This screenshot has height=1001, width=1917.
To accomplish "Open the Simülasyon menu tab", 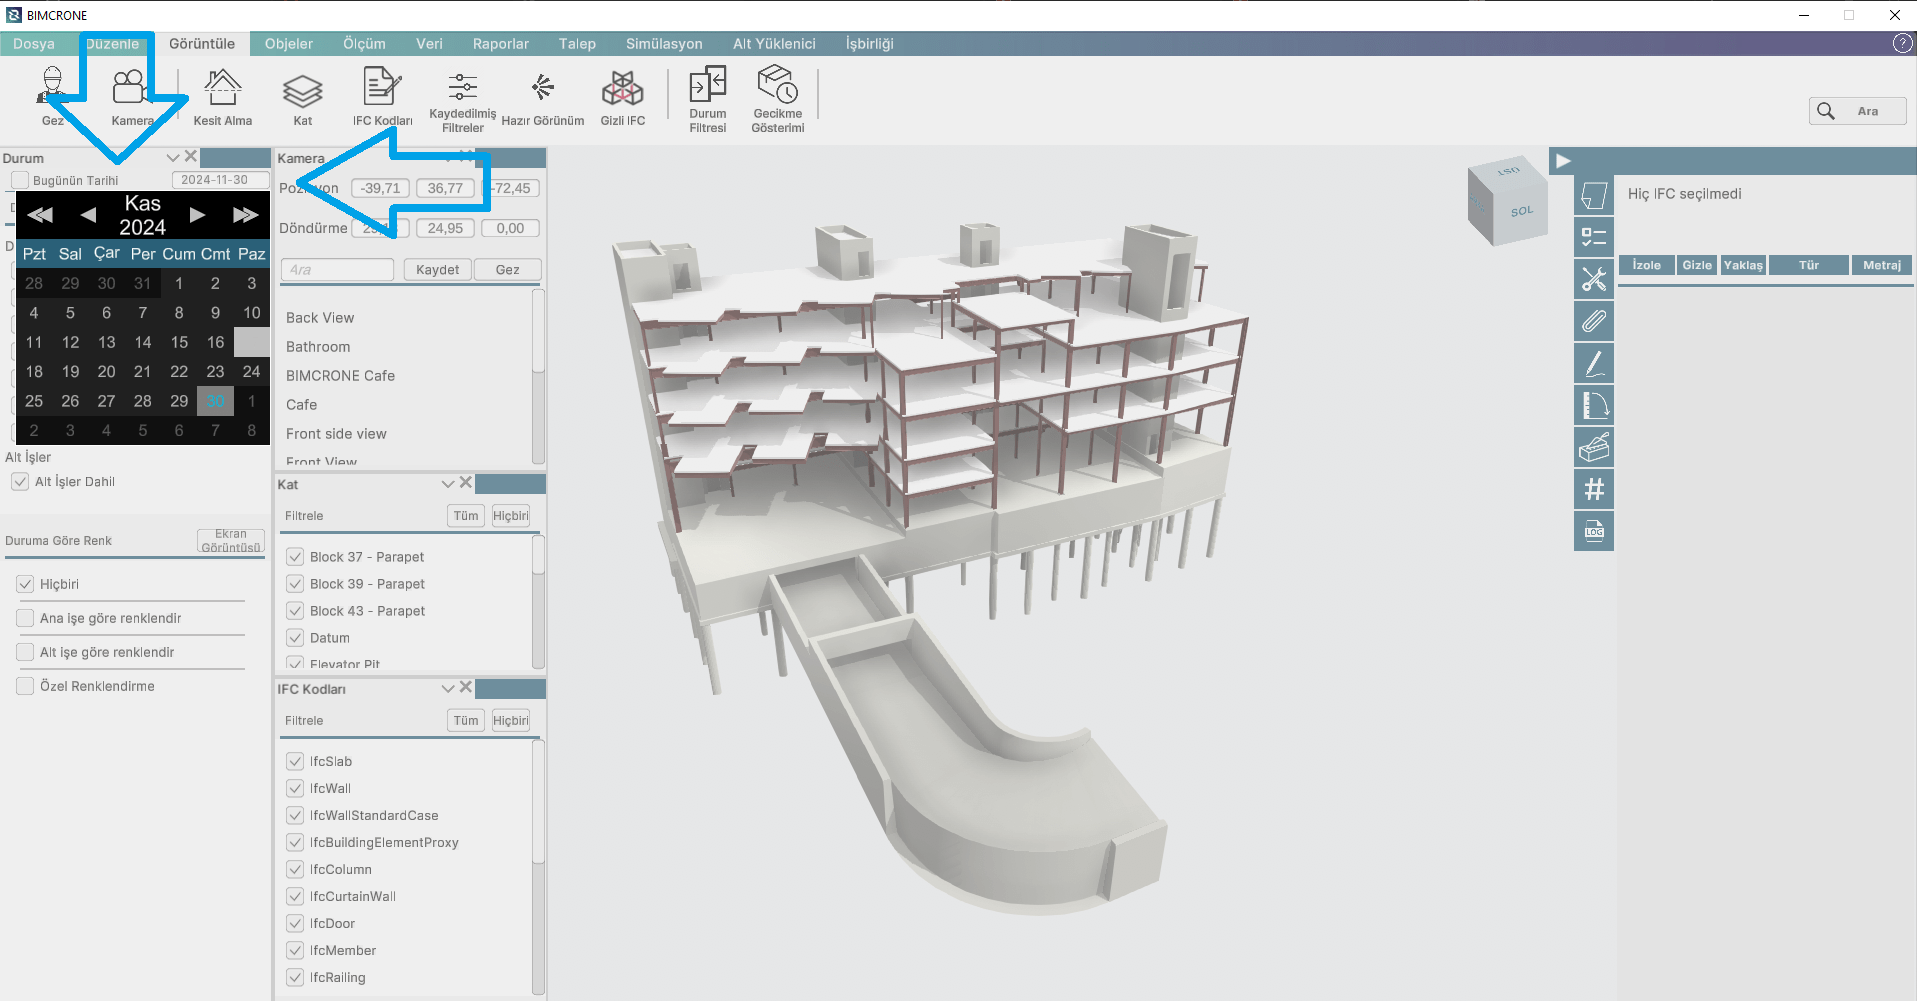I will pyautogui.click(x=664, y=44).
